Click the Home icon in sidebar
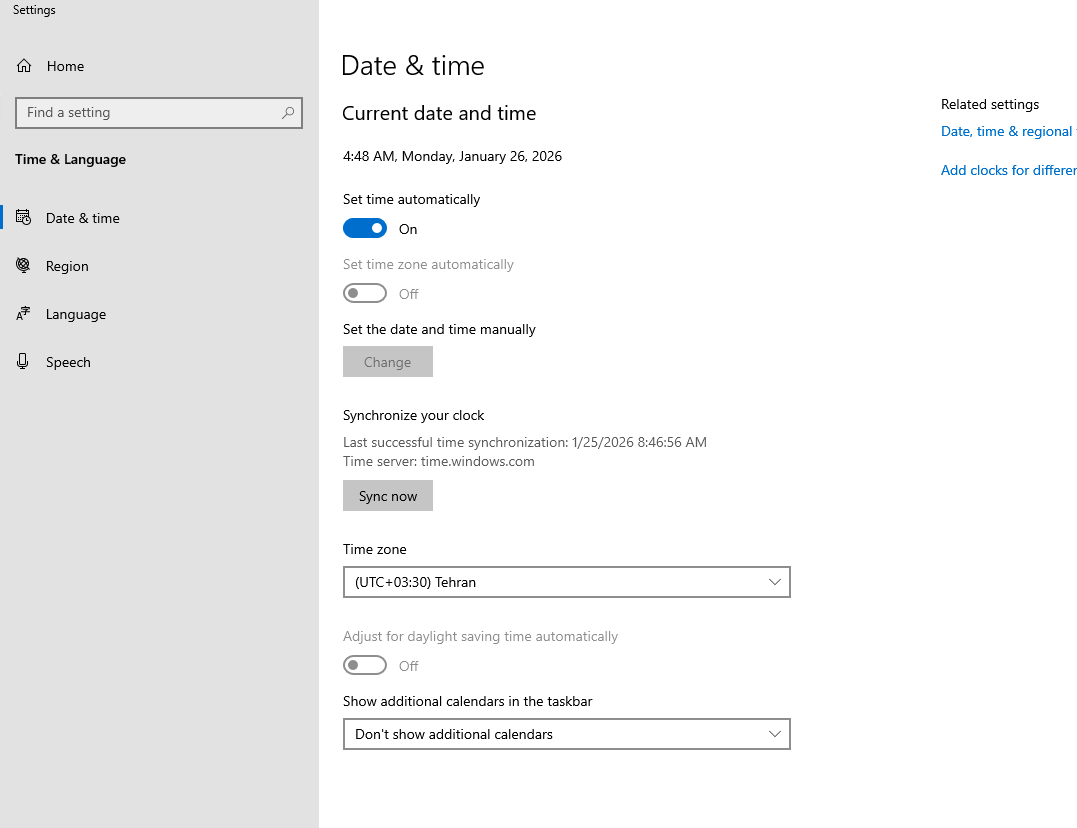The image size is (1077, 828). (24, 66)
